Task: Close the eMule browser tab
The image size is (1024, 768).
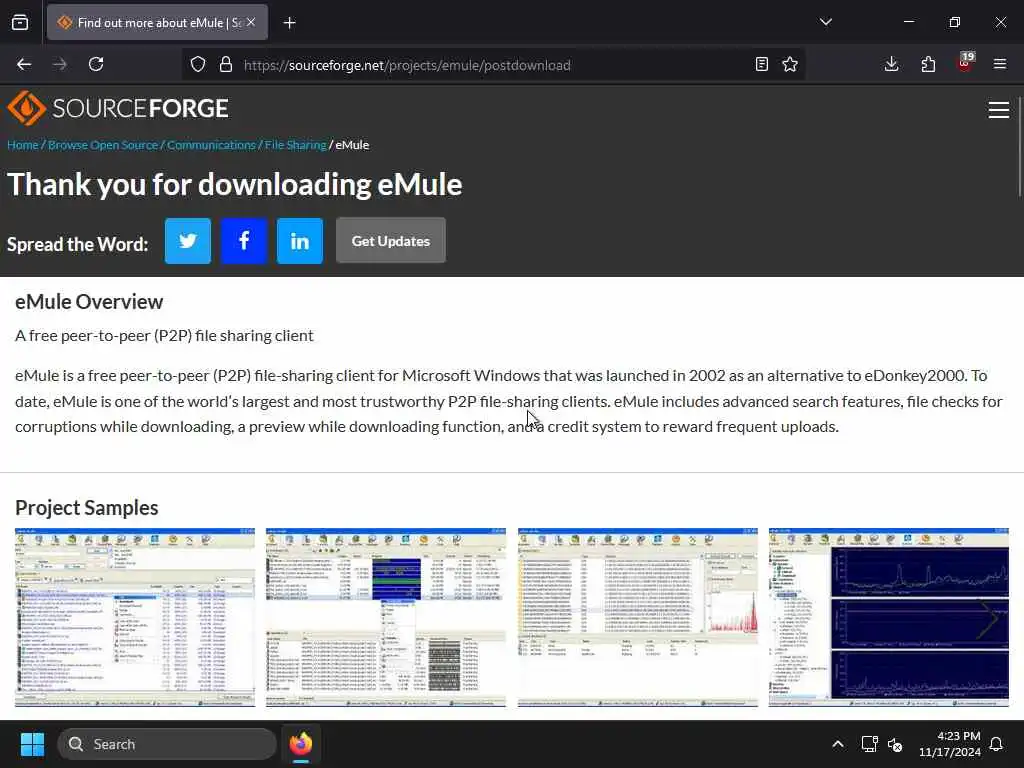Action: point(251,22)
